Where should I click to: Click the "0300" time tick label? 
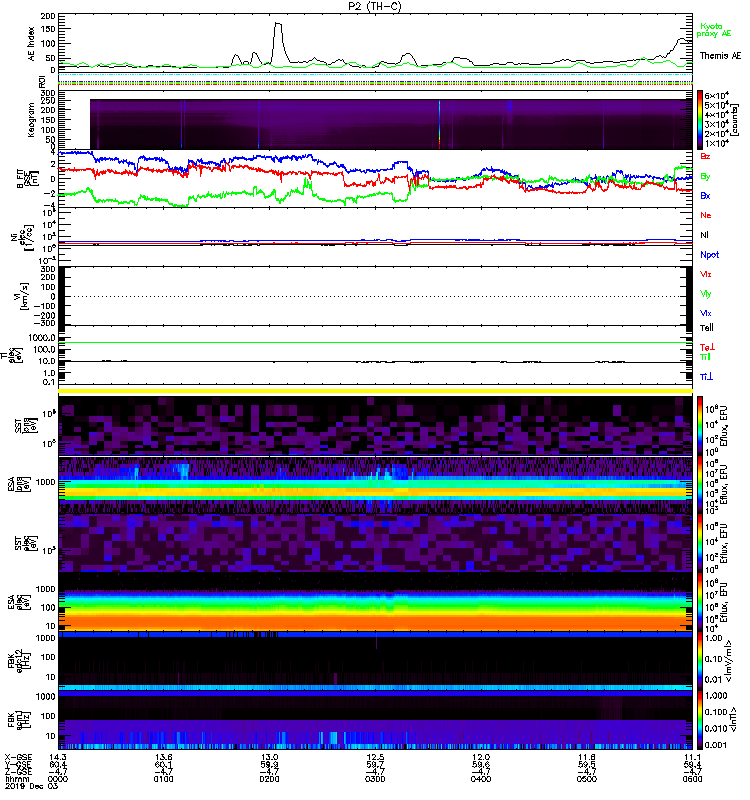tap(375, 779)
